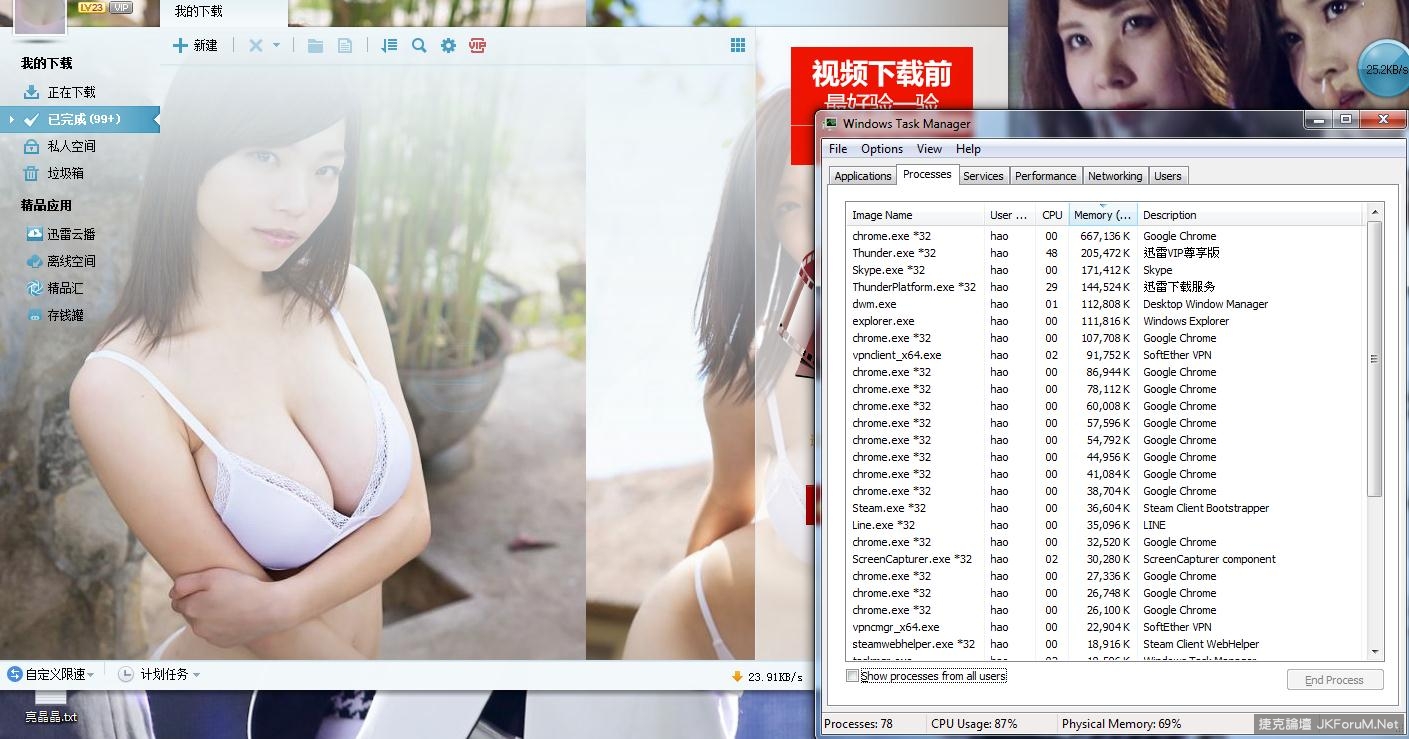Screen dimensions: 1409x739
Task: Toggle Show processes from all users checkbox
Action: coord(853,676)
